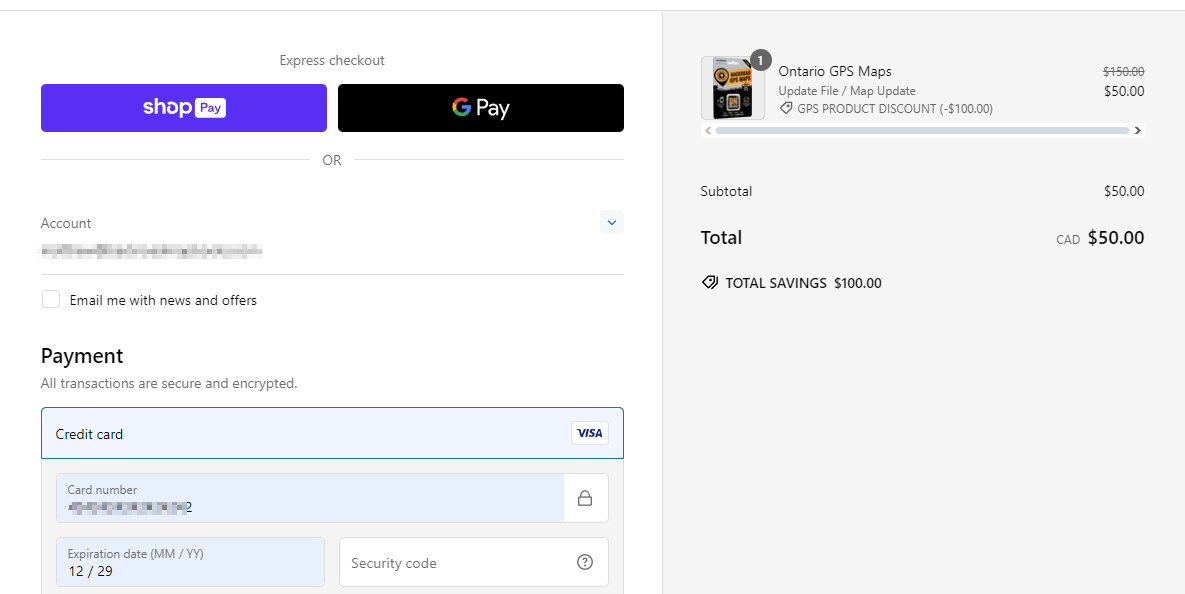Click into the Card number field

[x=310, y=498]
